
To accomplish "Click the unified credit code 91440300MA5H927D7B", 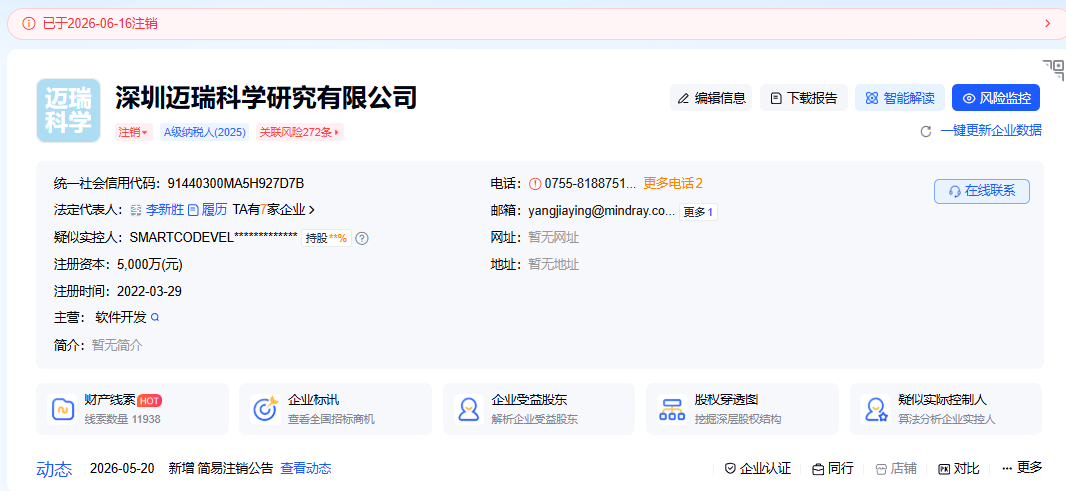I will pyautogui.click(x=235, y=184).
